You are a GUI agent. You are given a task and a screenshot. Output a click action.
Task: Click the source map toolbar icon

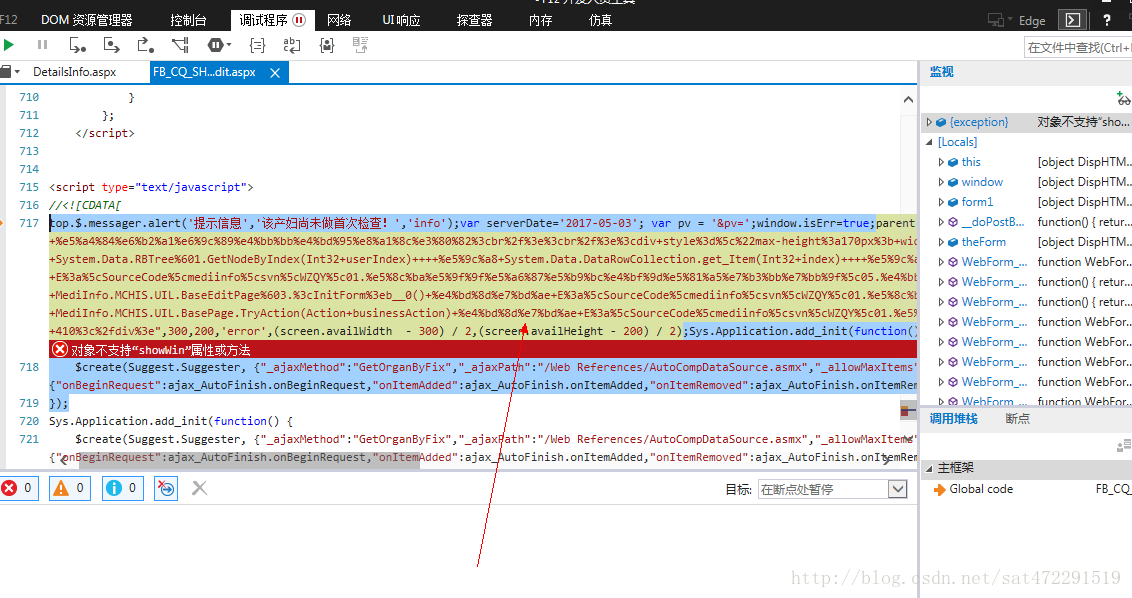click(x=360, y=46)
